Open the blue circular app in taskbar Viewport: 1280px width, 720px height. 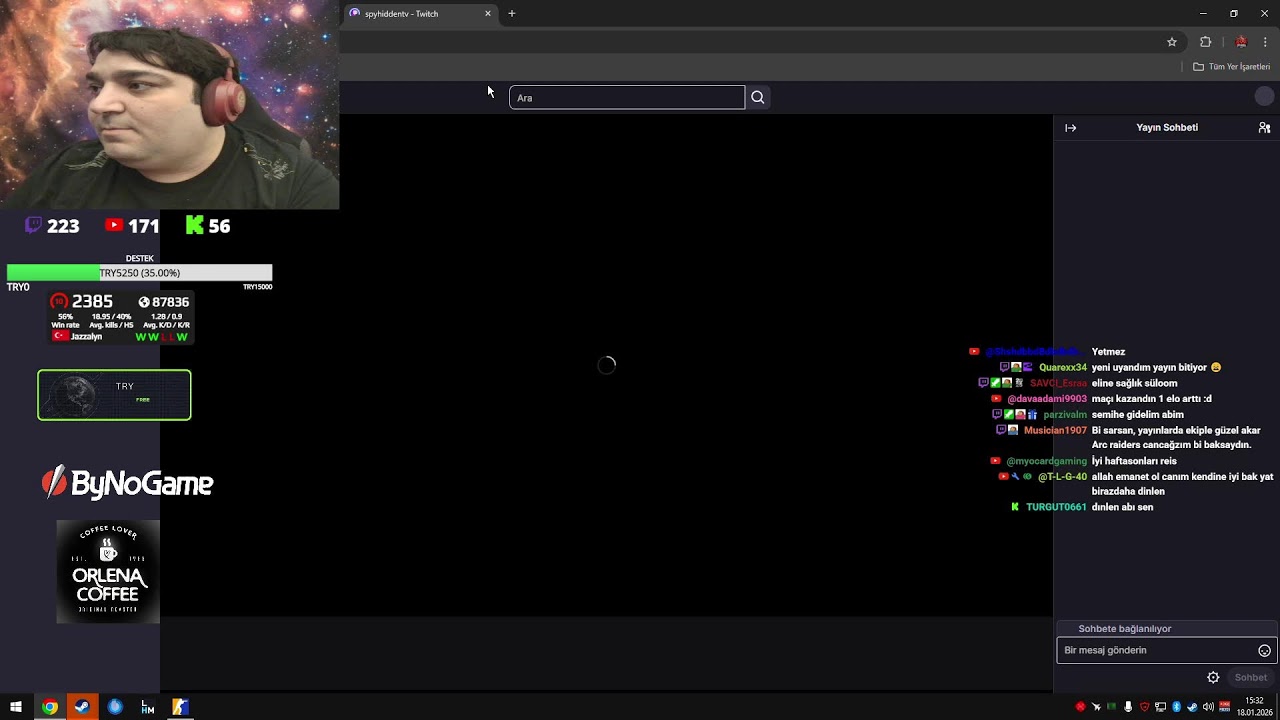(115, 707)
